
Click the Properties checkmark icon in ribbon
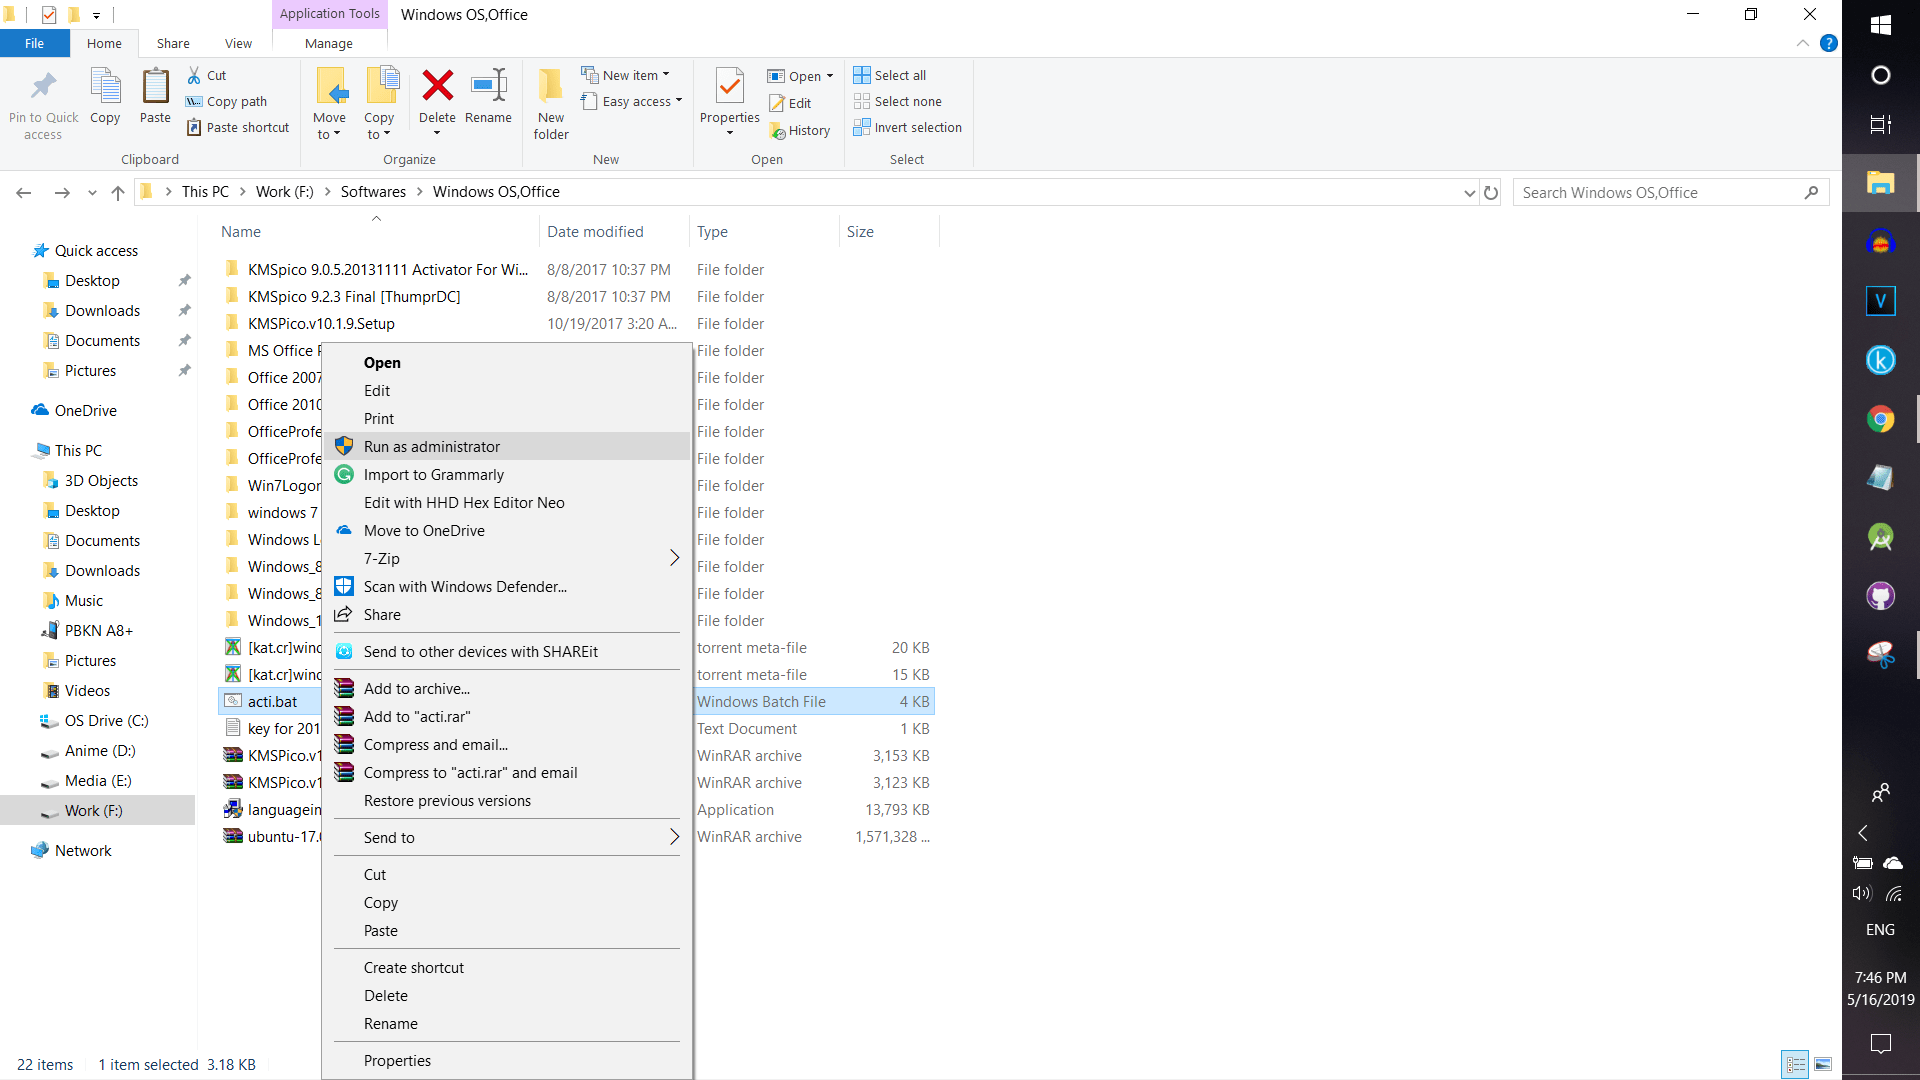(730, 87)
